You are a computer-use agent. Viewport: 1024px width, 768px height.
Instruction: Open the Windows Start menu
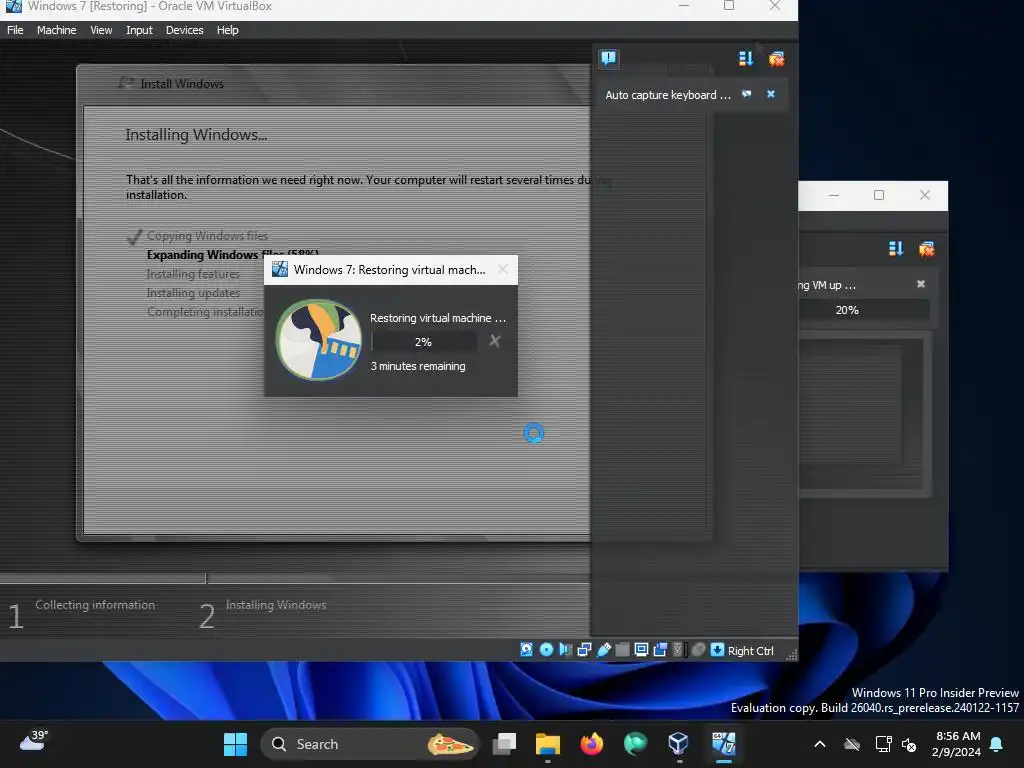pos(235,744)
